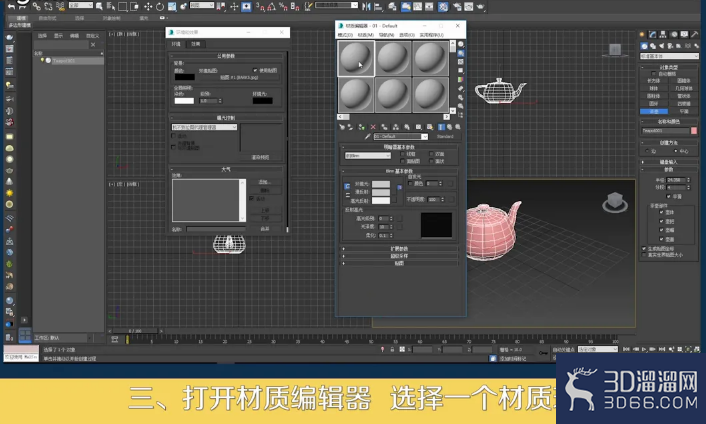The height and width of the screenshot is (424, 706).
Task: Click 渲染预览 button in exposure control
Action: 260,157
